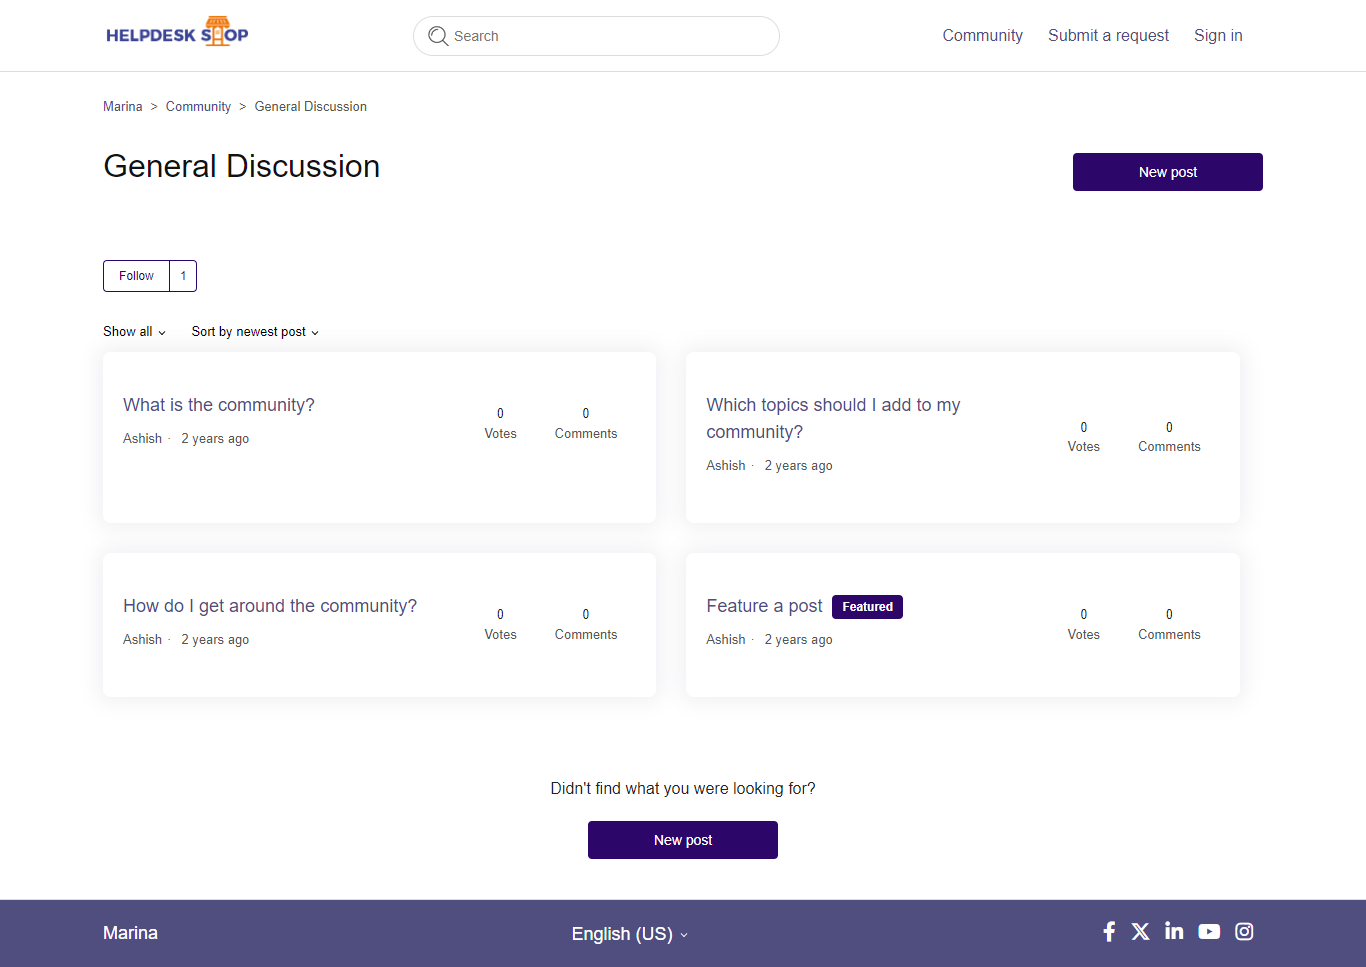The image size is (1366, 967).
Task: Click Sign in link
Action: 1218,36
